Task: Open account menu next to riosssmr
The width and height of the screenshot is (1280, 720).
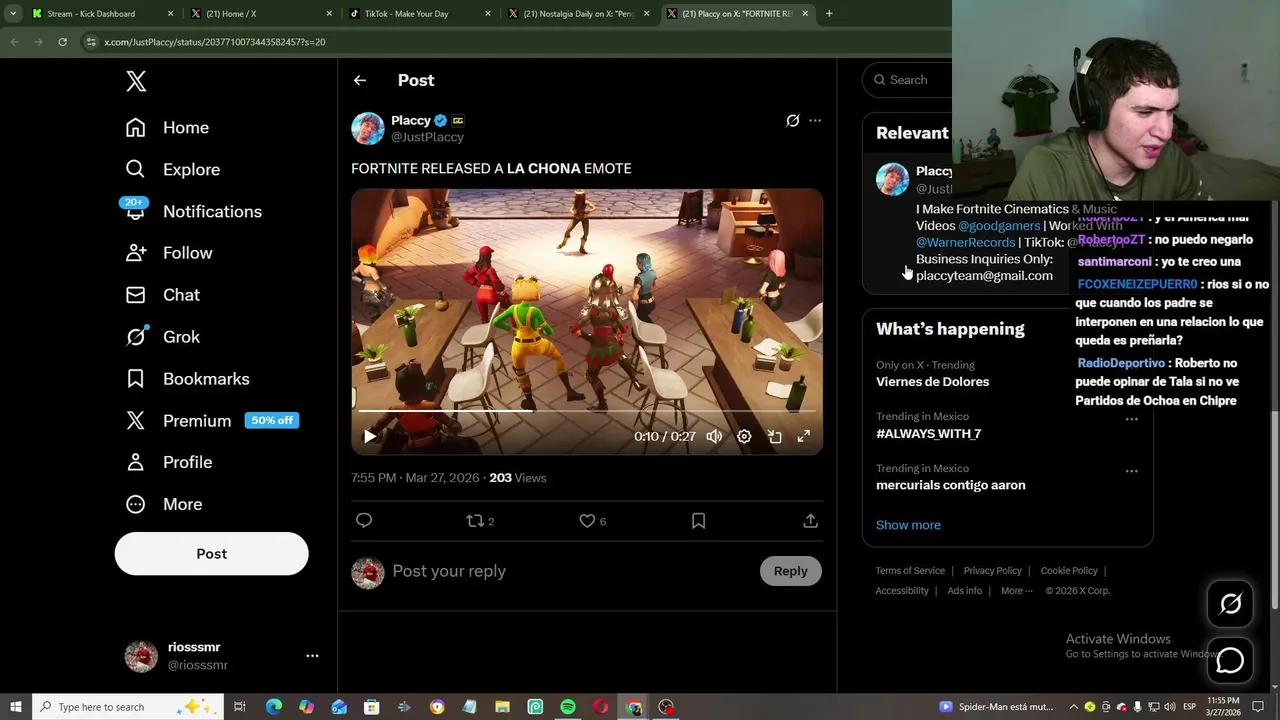Action: point(312,656)
